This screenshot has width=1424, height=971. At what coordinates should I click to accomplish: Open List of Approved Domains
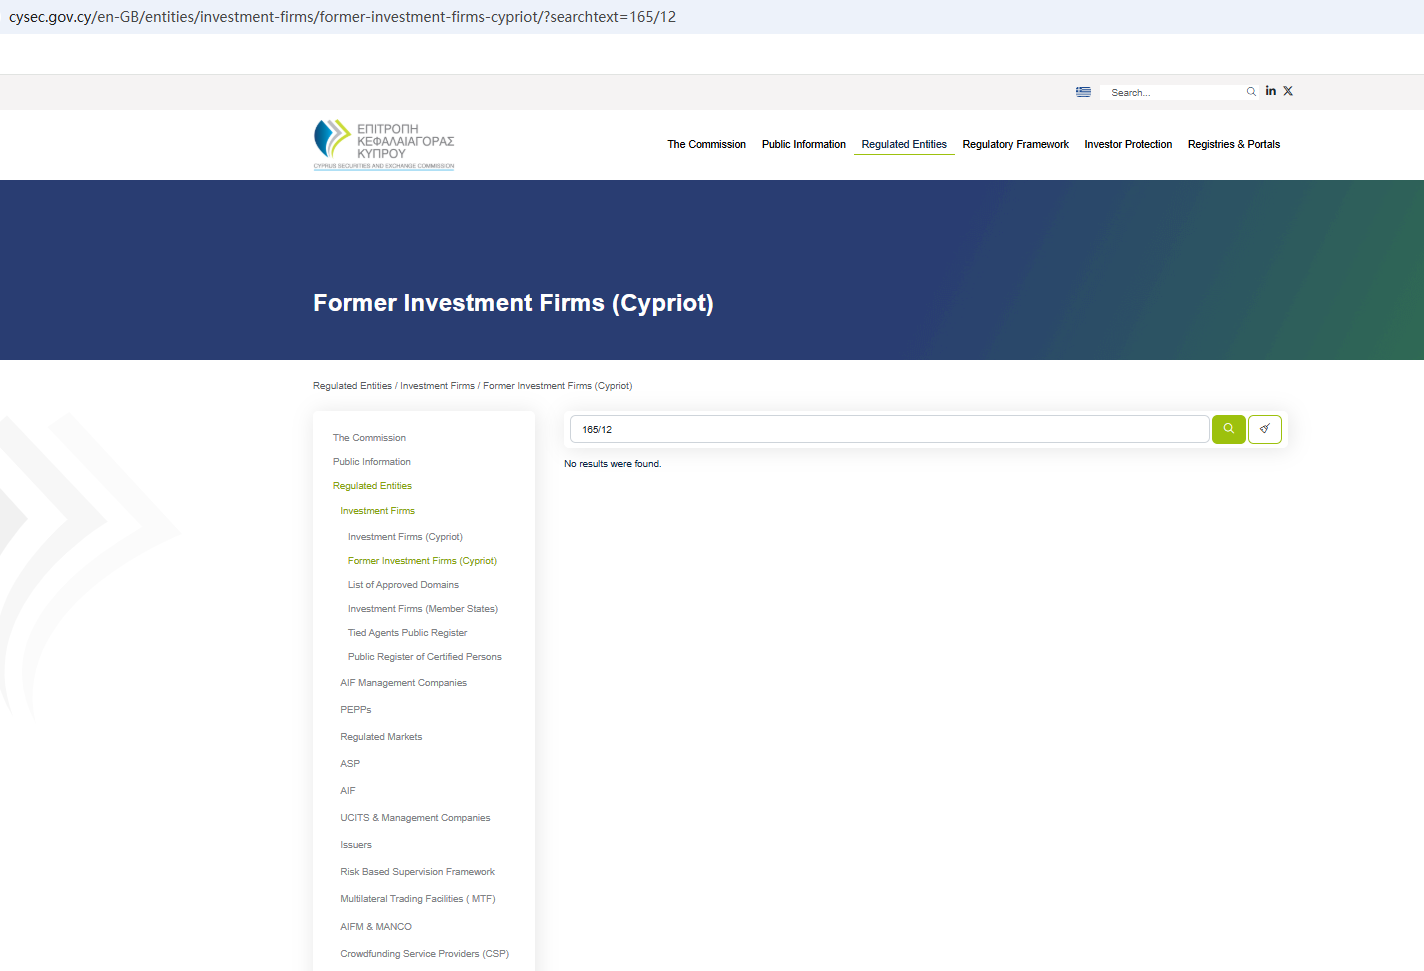403,585
